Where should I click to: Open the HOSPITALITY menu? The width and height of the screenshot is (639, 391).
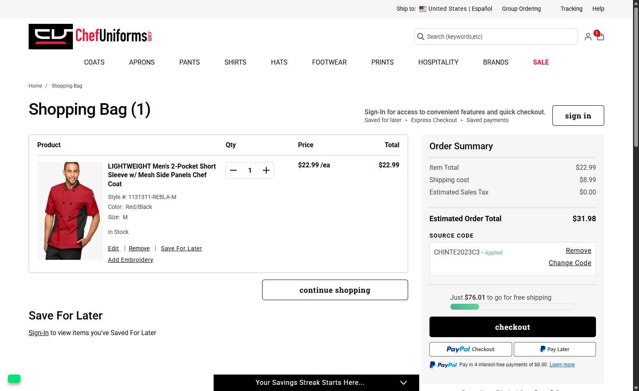438,62
